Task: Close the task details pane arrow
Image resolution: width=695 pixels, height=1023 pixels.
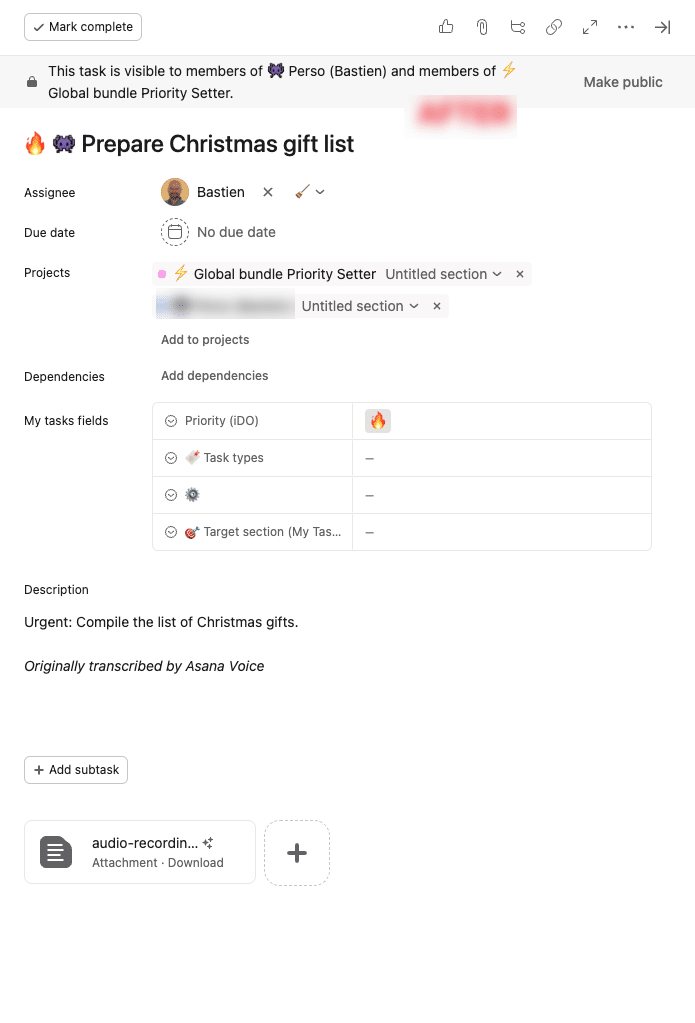Action: [662, 27]
